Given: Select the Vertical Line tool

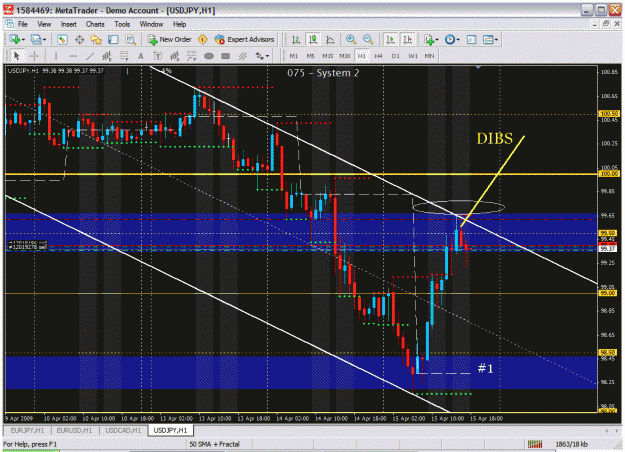Looking at the screenshot, I should pos(55,56).
